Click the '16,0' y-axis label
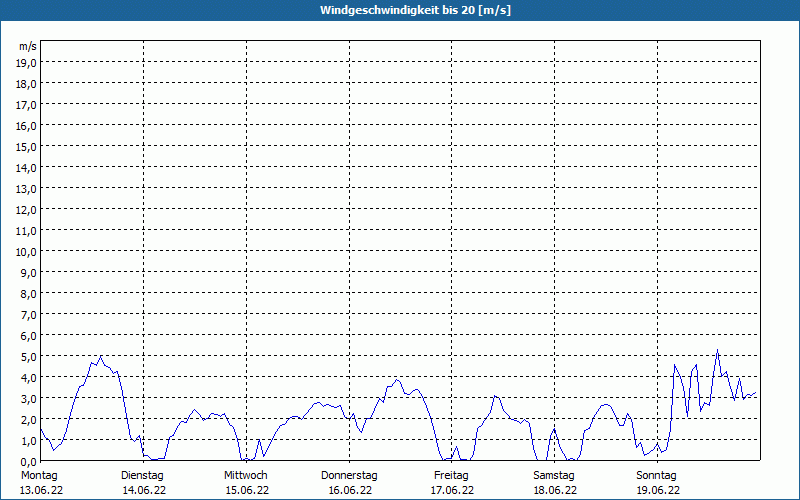 click(27, 126)
